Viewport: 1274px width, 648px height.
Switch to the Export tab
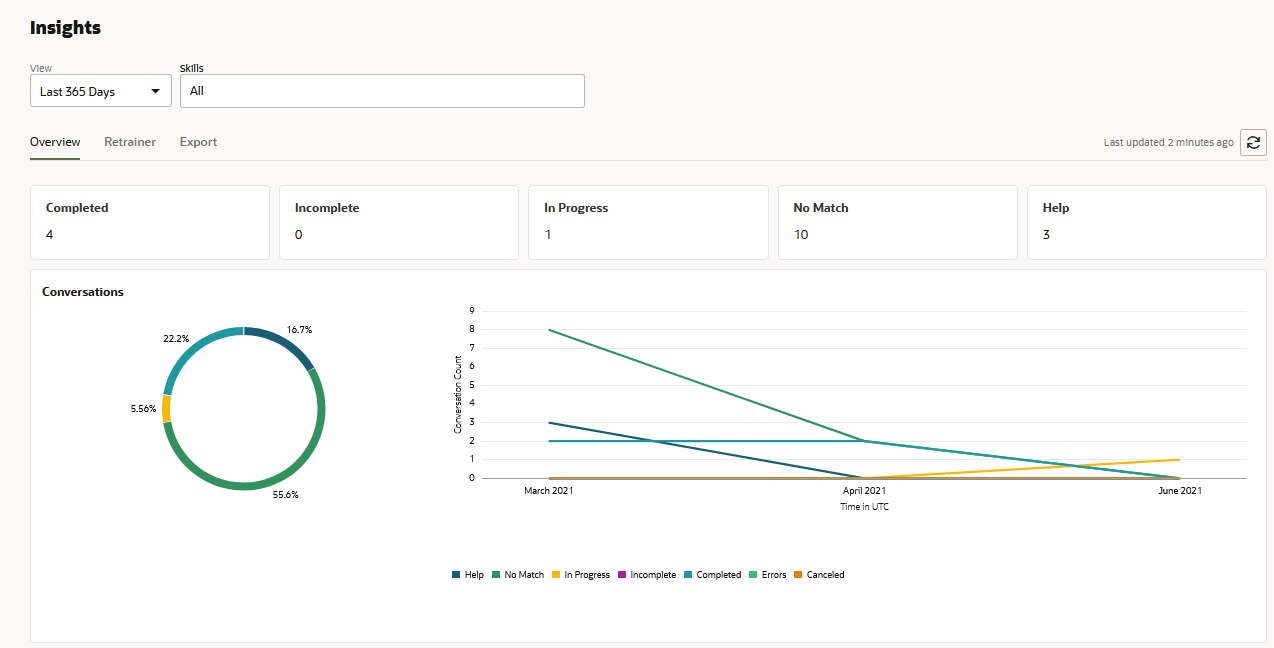pyautogui.click(x=197, y=142)
